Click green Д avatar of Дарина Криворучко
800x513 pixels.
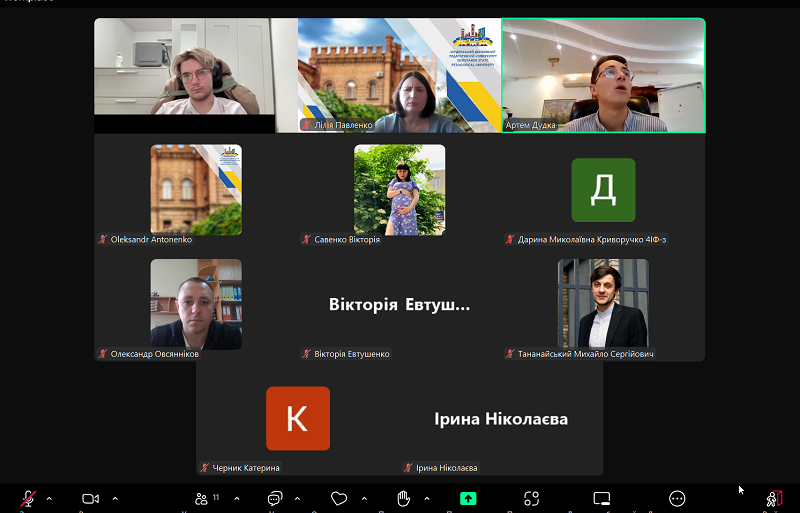(x=603, y=190)
